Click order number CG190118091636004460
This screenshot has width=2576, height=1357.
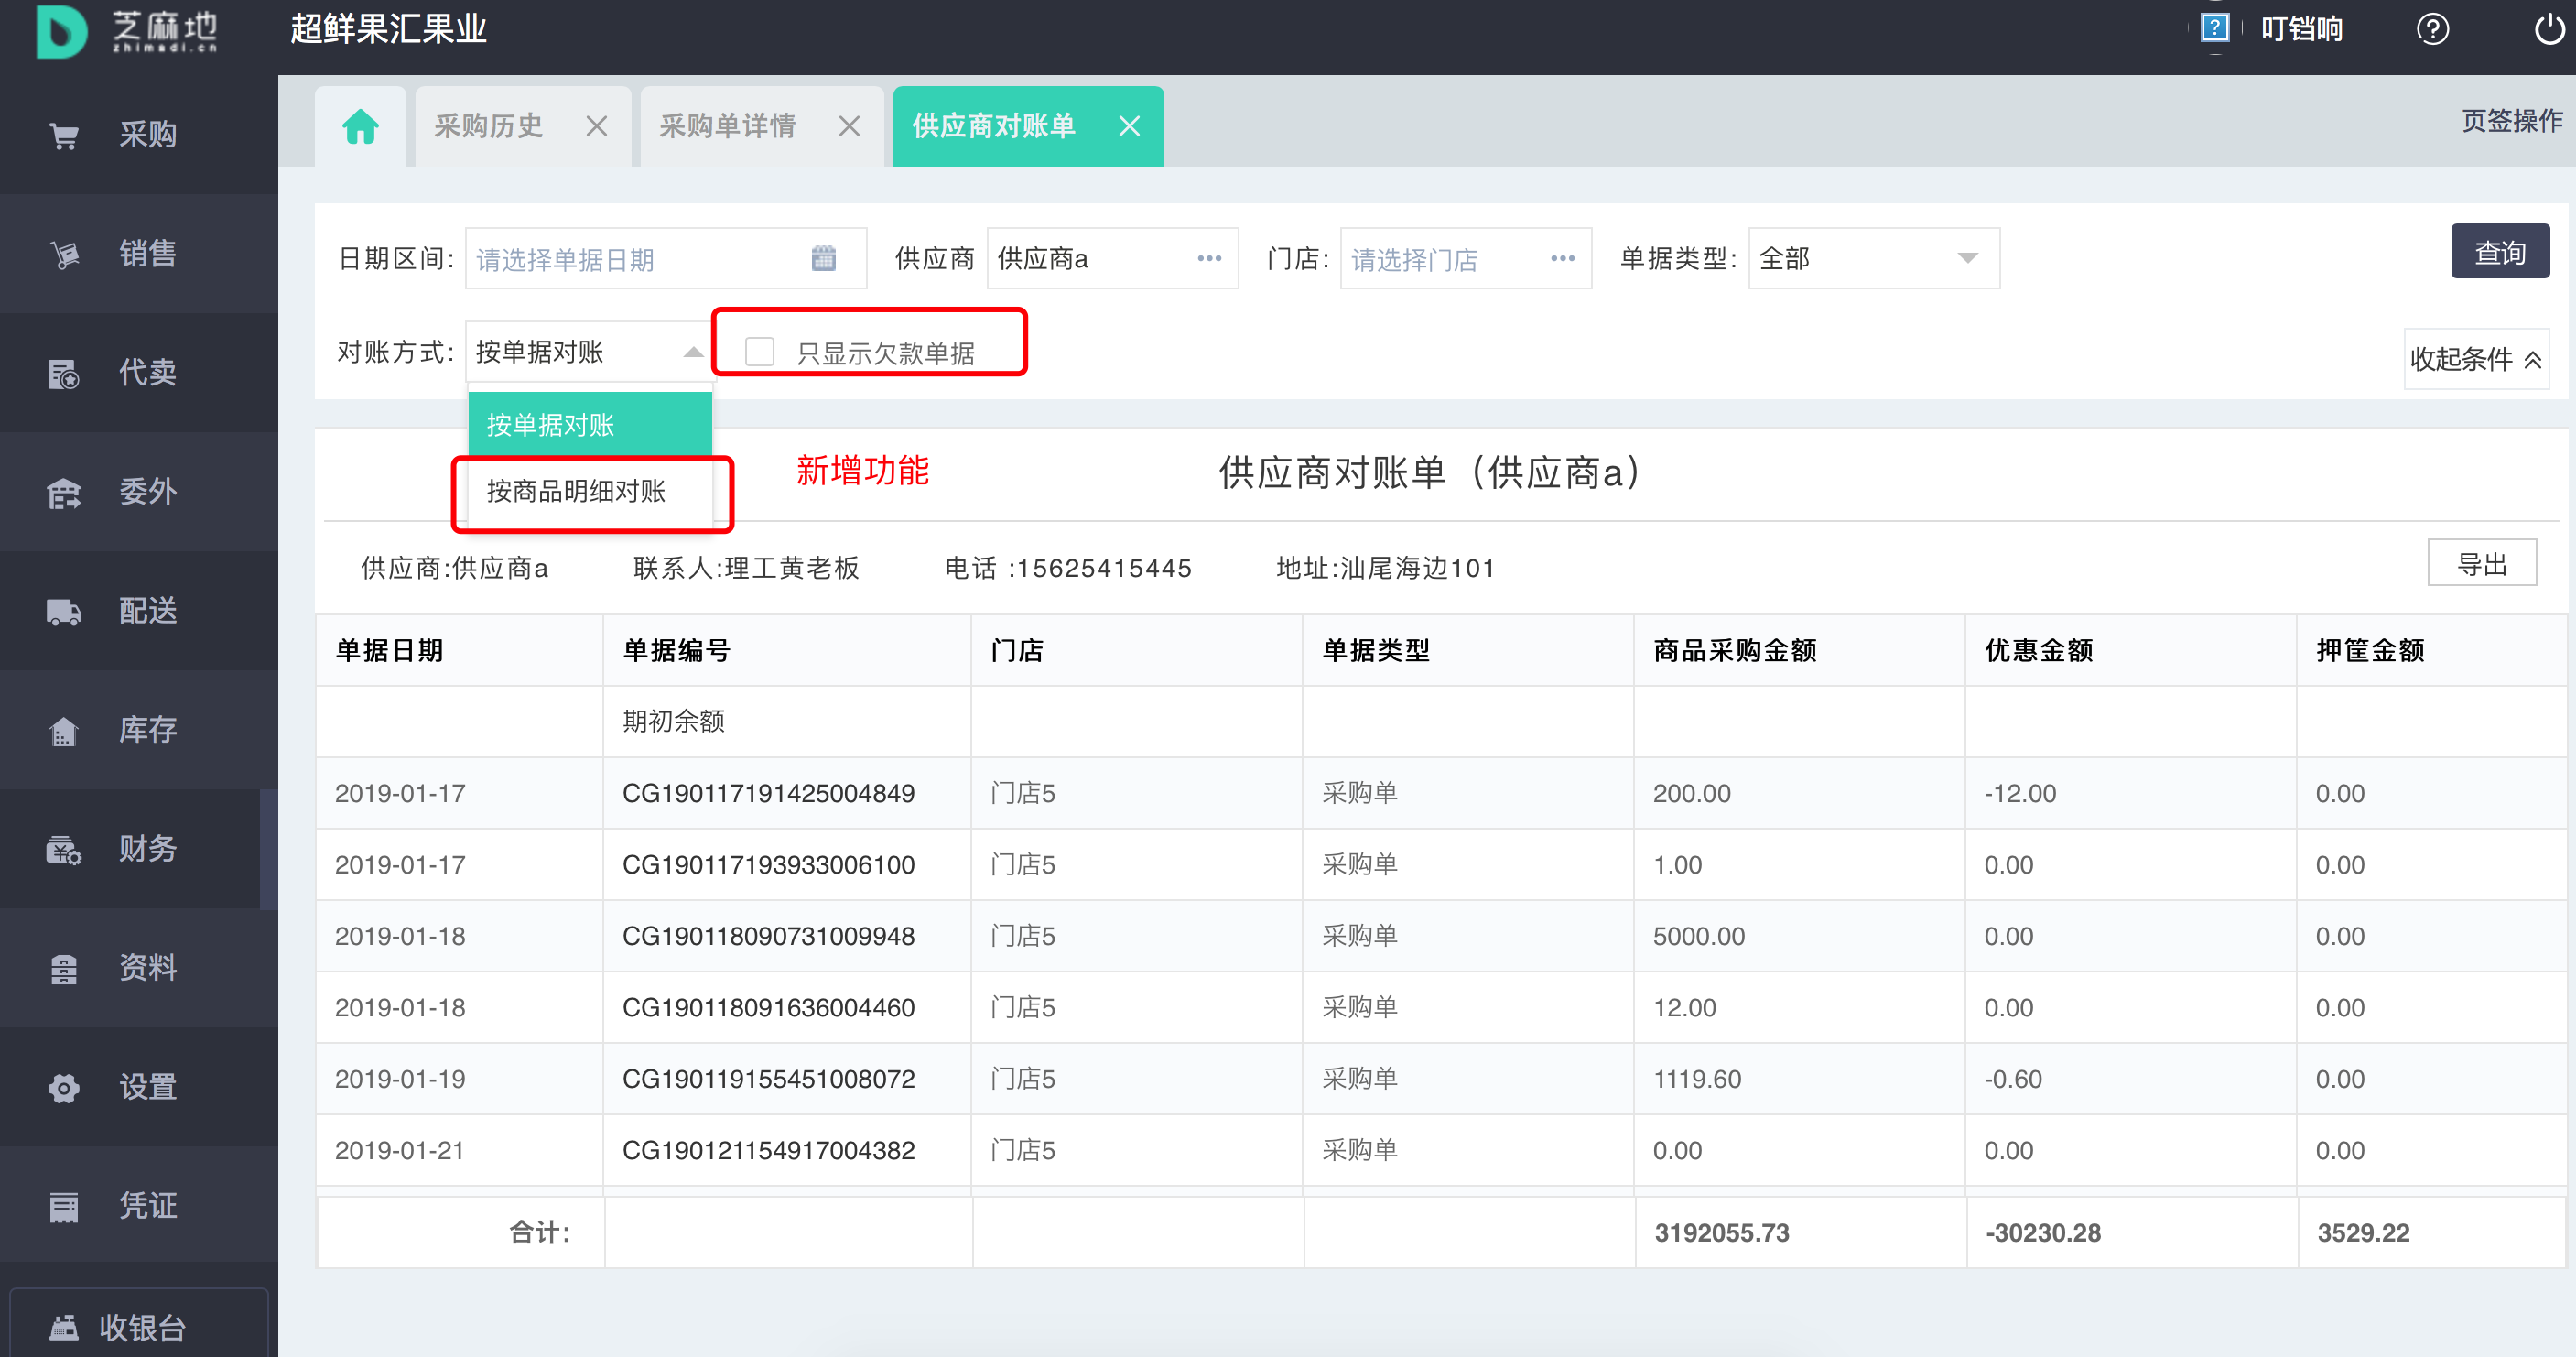pyautogui.click(x=768, y=1007)
